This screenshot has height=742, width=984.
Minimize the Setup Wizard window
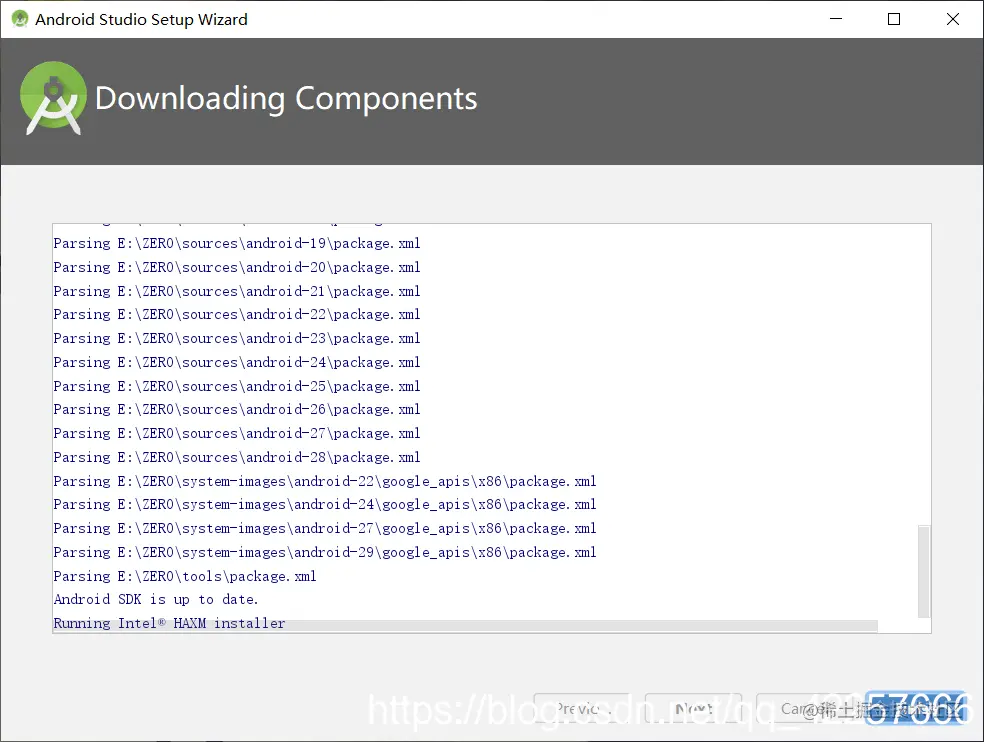click(x=836, y=19)
